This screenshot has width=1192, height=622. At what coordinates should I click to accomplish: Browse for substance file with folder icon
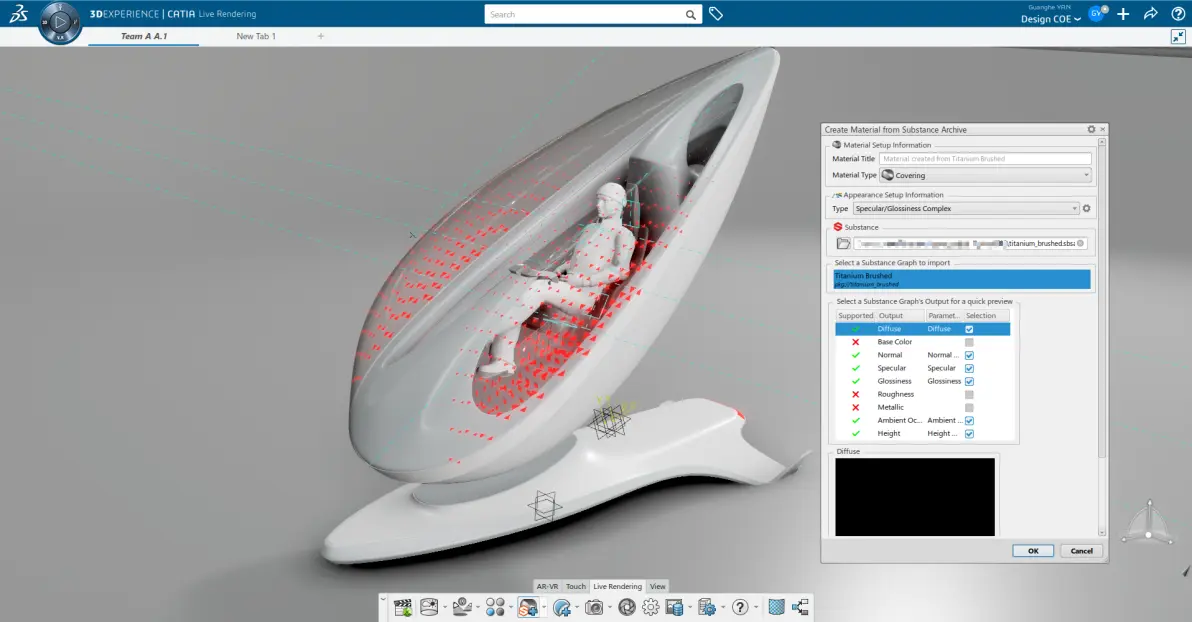843,243
